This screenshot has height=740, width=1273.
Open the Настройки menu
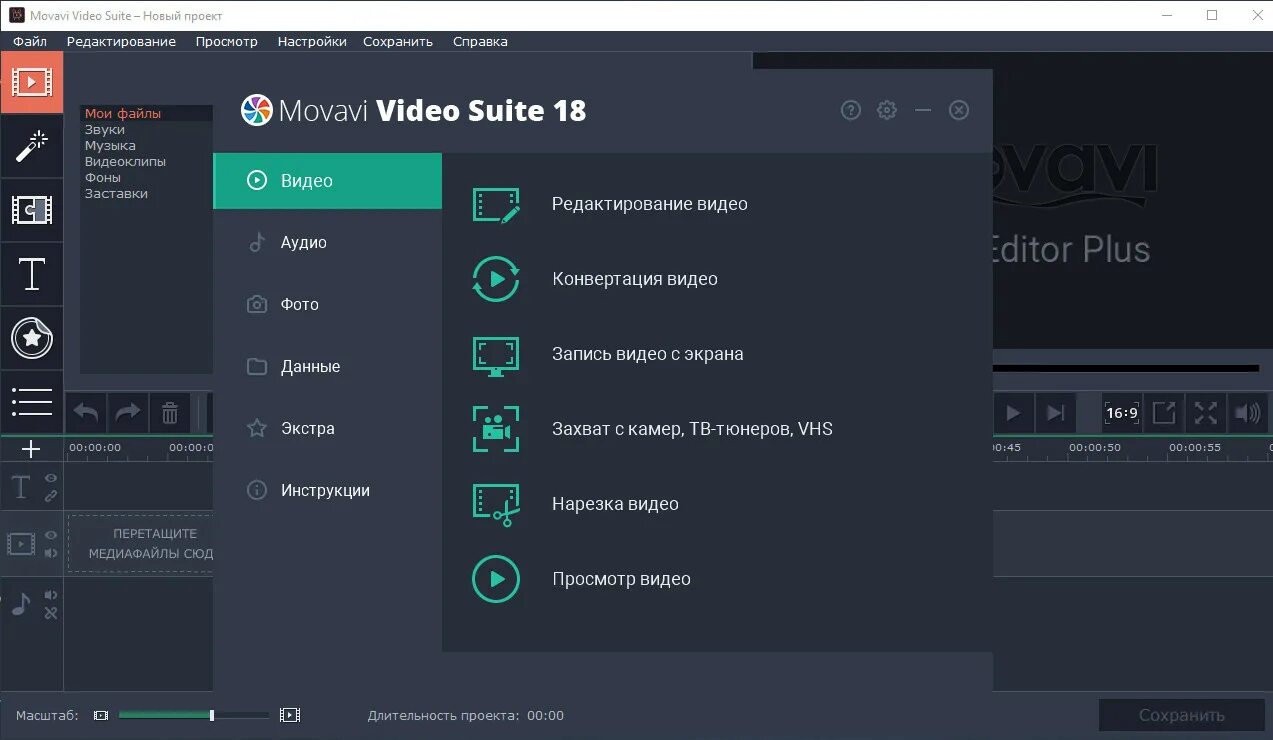pos(312,42)
